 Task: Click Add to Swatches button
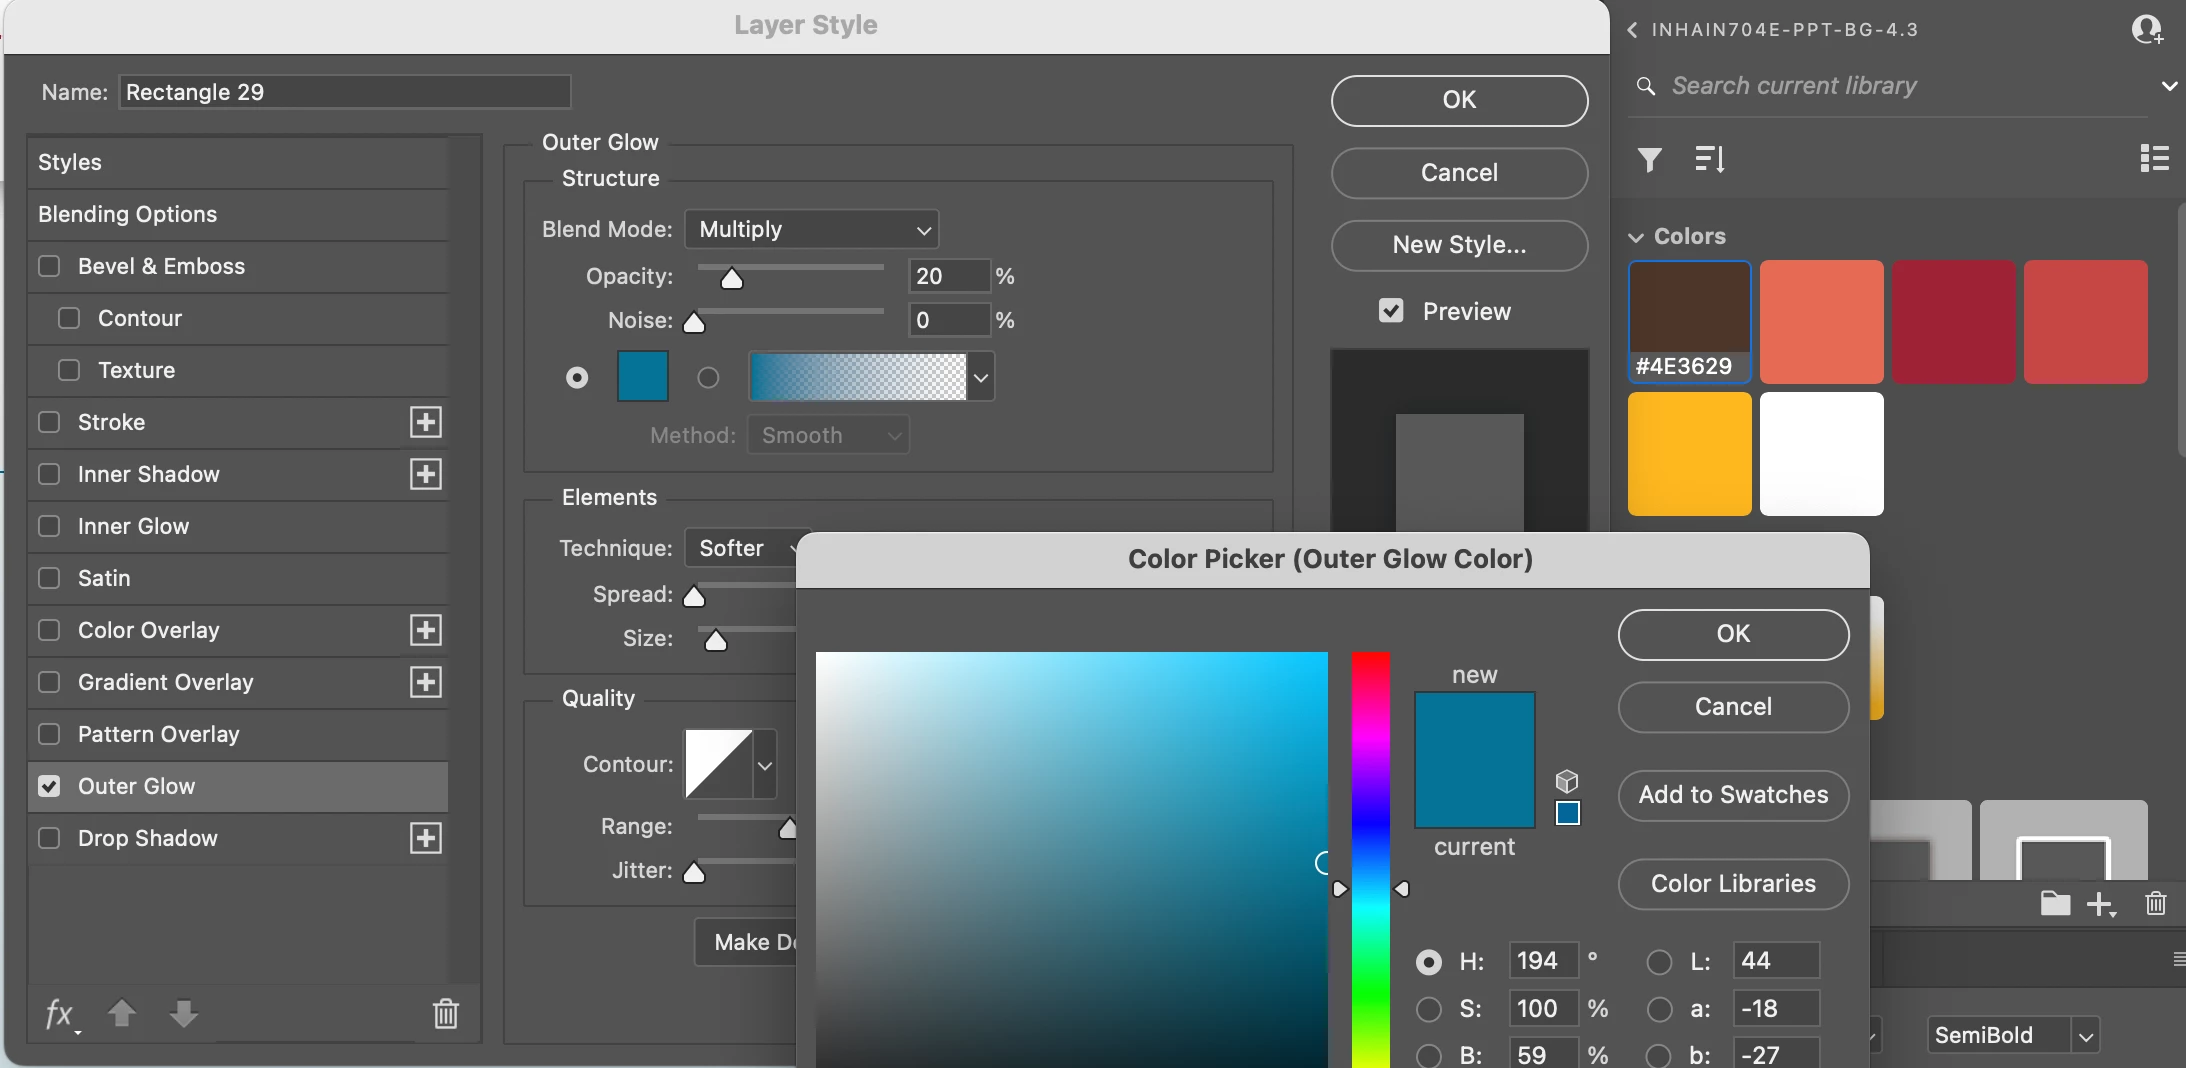[x=1733, y=795]
